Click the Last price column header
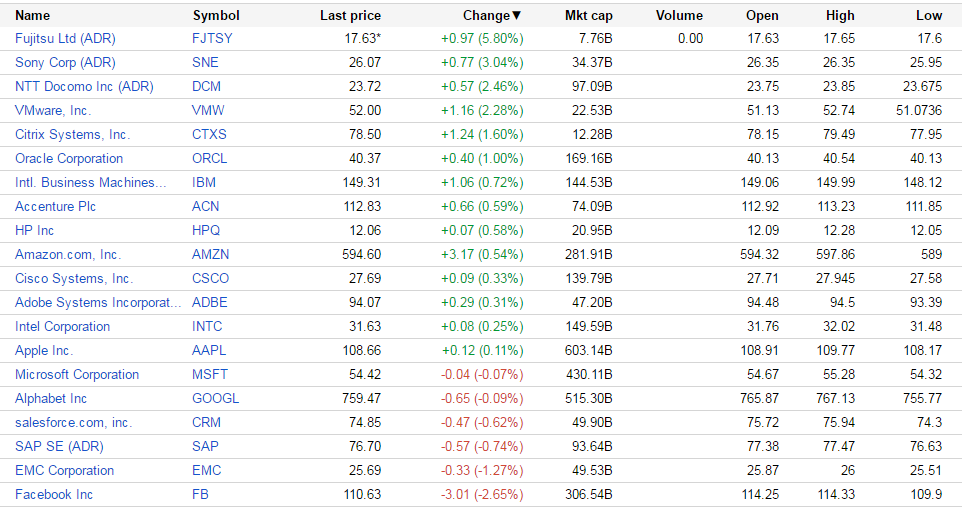 350,15
